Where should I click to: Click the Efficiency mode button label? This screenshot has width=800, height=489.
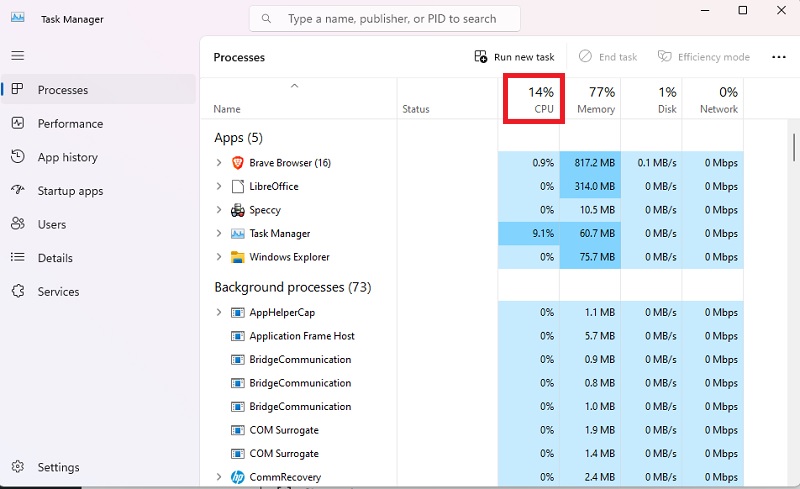tap(714, 57)
